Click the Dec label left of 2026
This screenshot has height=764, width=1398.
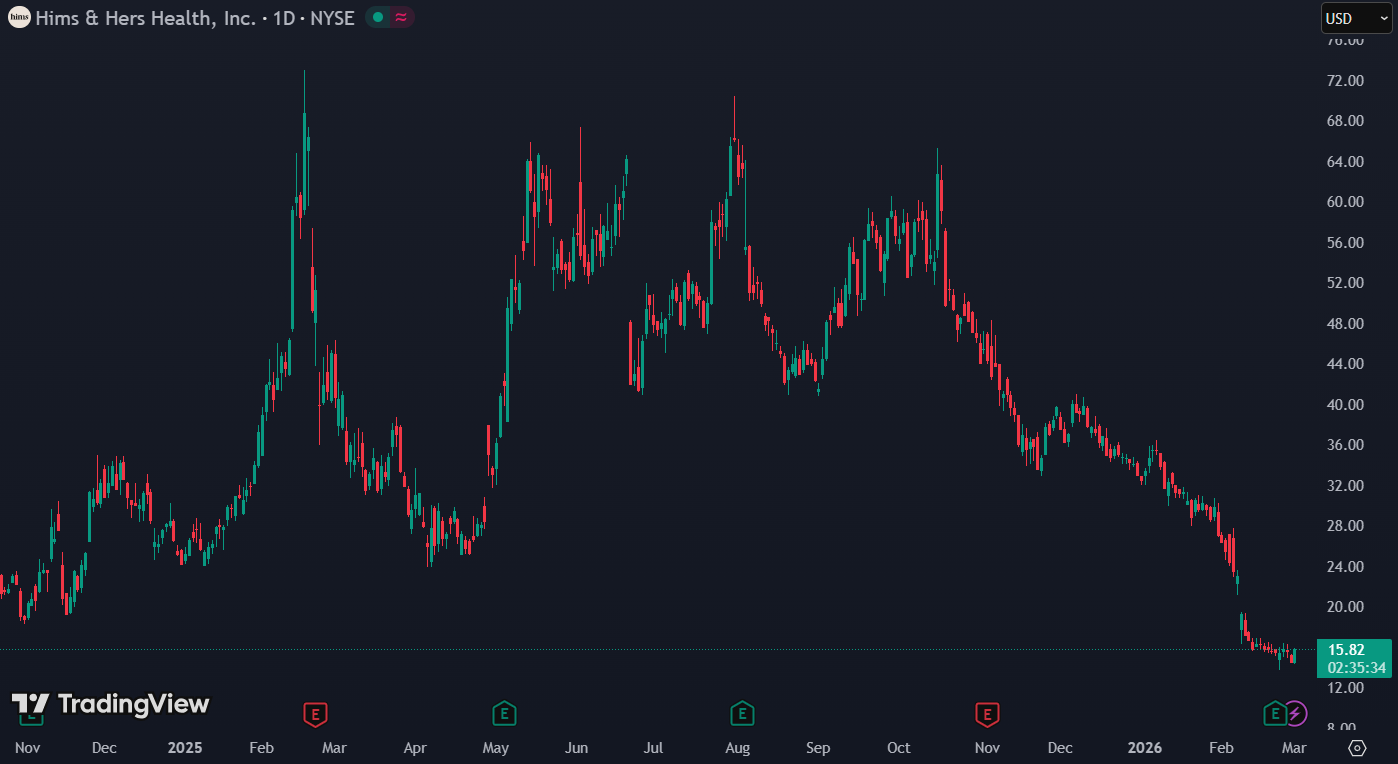point(1061,748)
